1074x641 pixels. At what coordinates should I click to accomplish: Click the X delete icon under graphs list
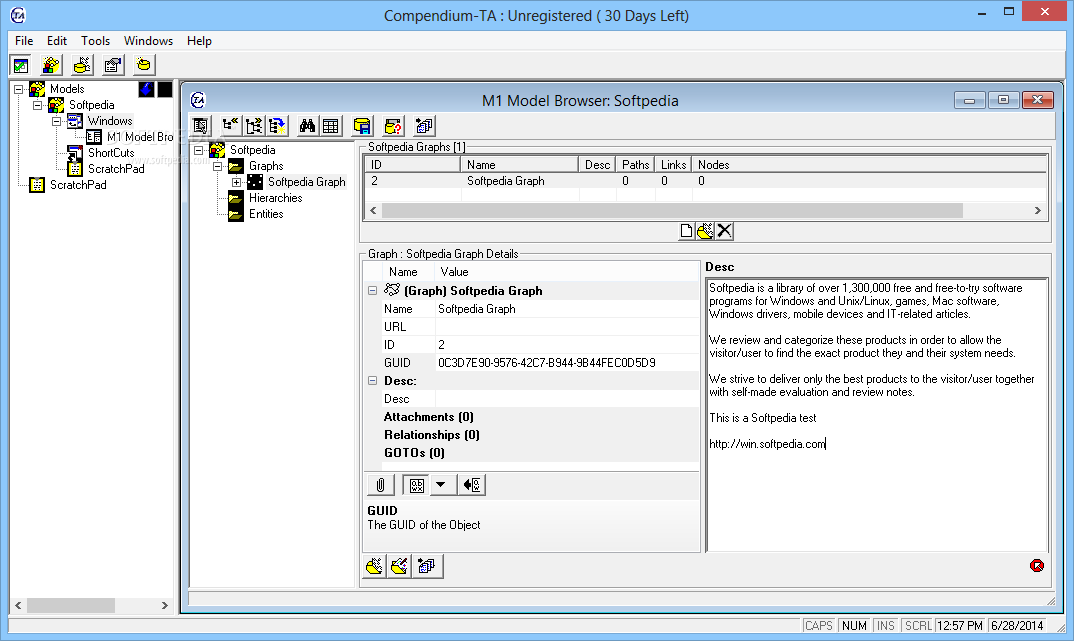tap(724, 231)
